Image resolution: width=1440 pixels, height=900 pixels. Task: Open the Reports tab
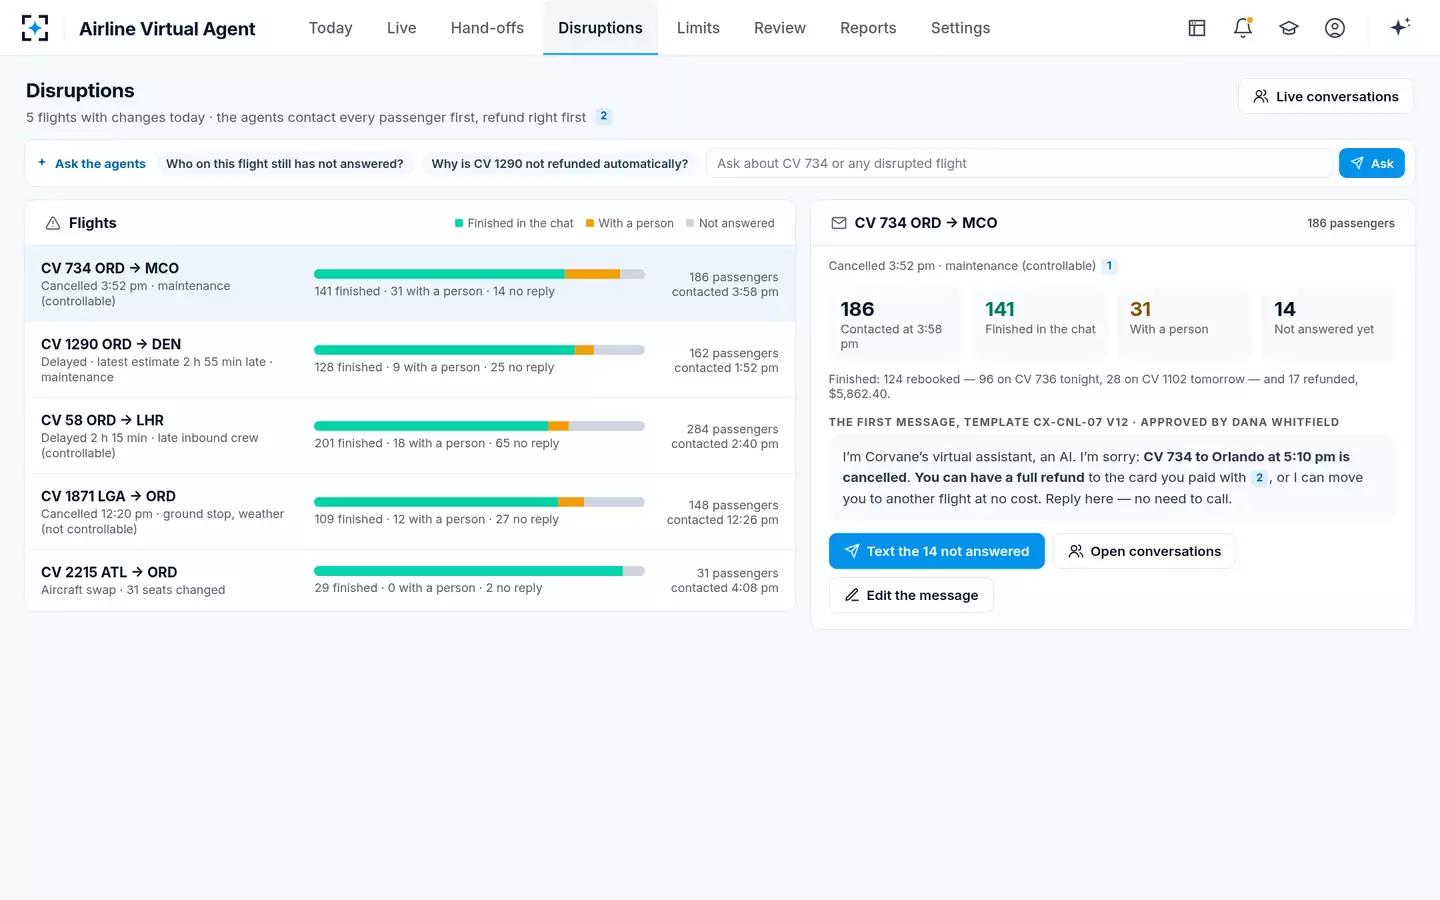(868, 28)
